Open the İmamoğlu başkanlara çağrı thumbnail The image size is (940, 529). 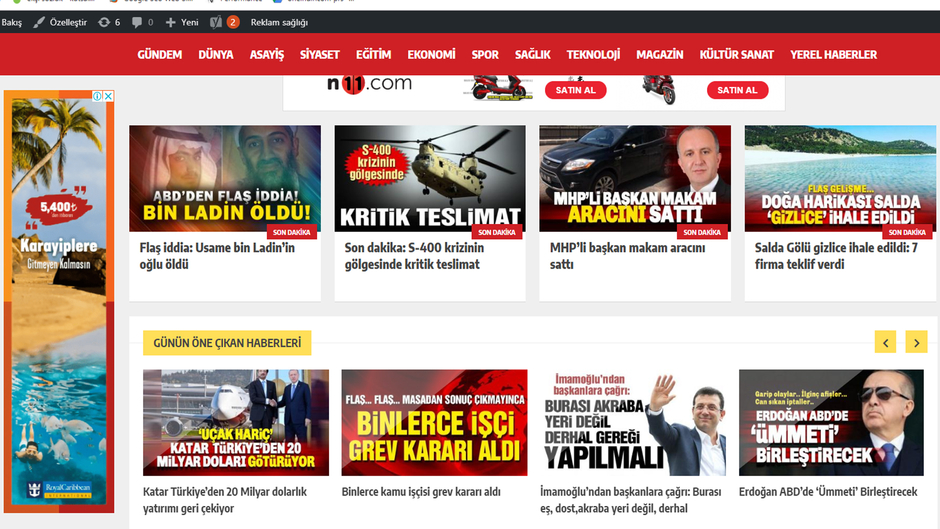(633, 423)
